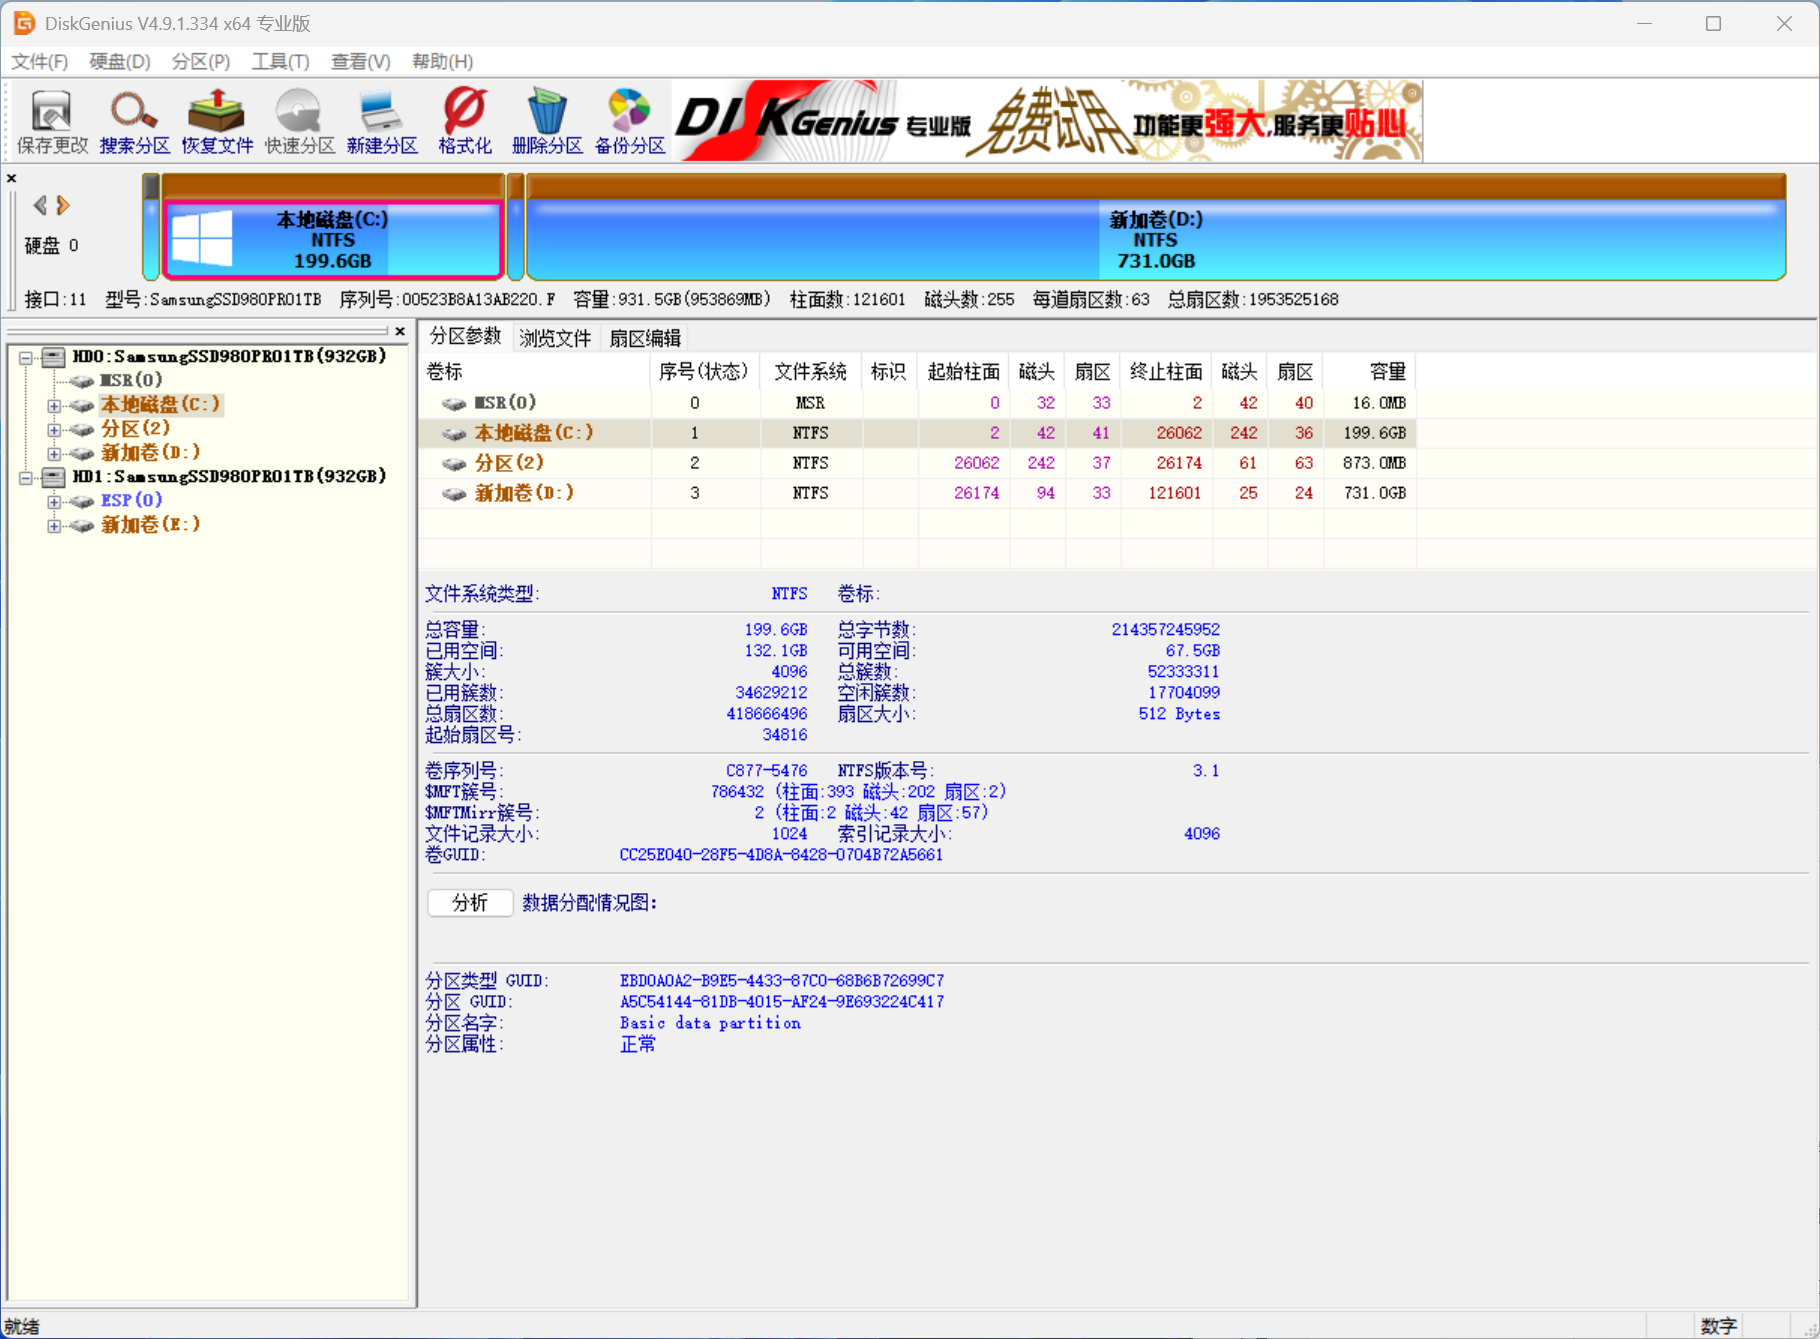Select MSR(0) in the disk tree
This screenshot has height=1339, width=1820.
(x=131, y=380)
